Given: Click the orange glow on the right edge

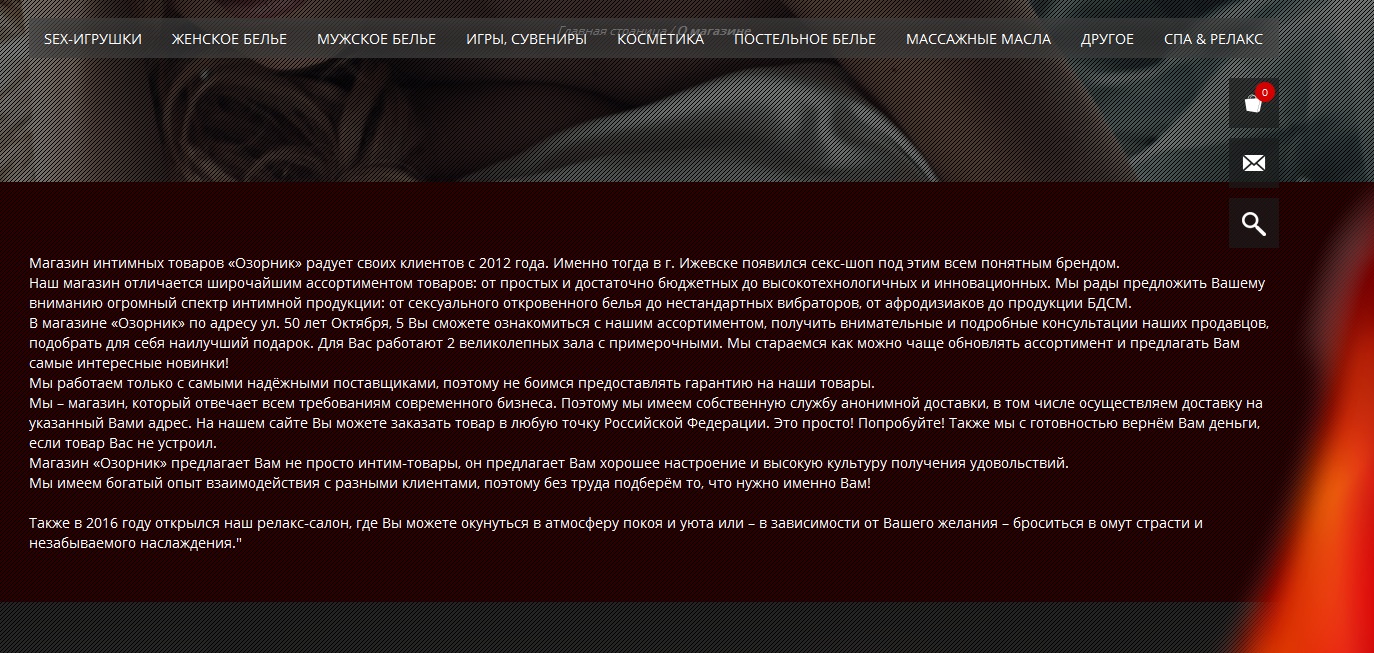Looking at the screenshot, I should pyautogui.click(x=1330, y=540).
